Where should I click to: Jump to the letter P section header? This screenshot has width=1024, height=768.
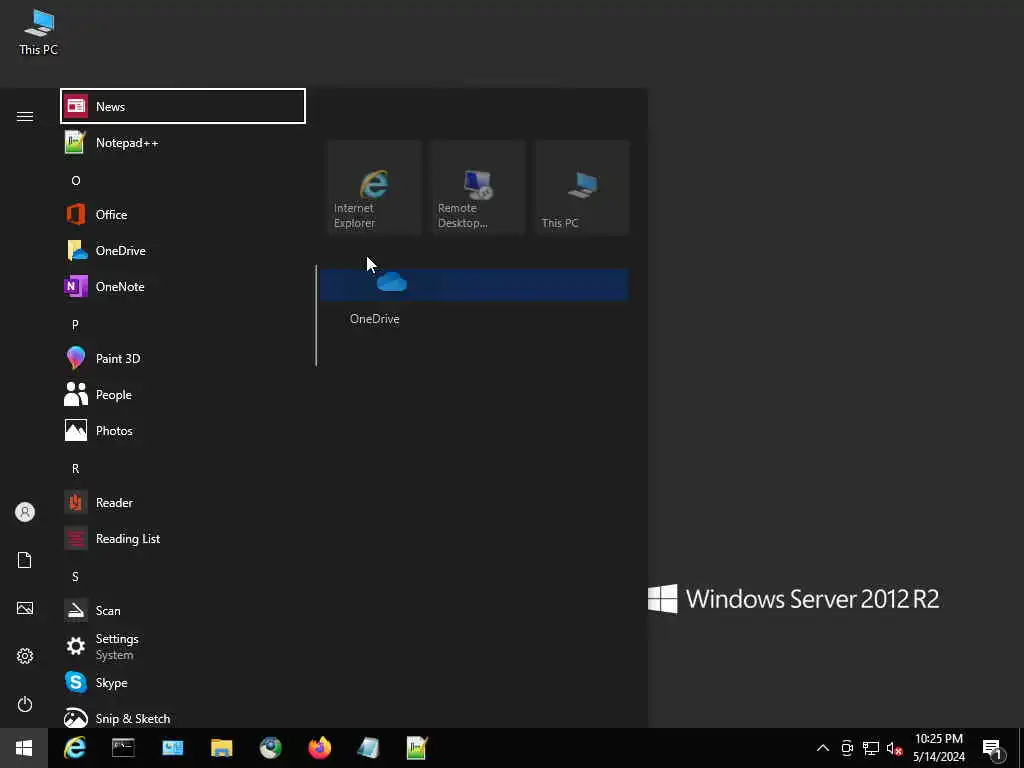[x=75, y=324]
